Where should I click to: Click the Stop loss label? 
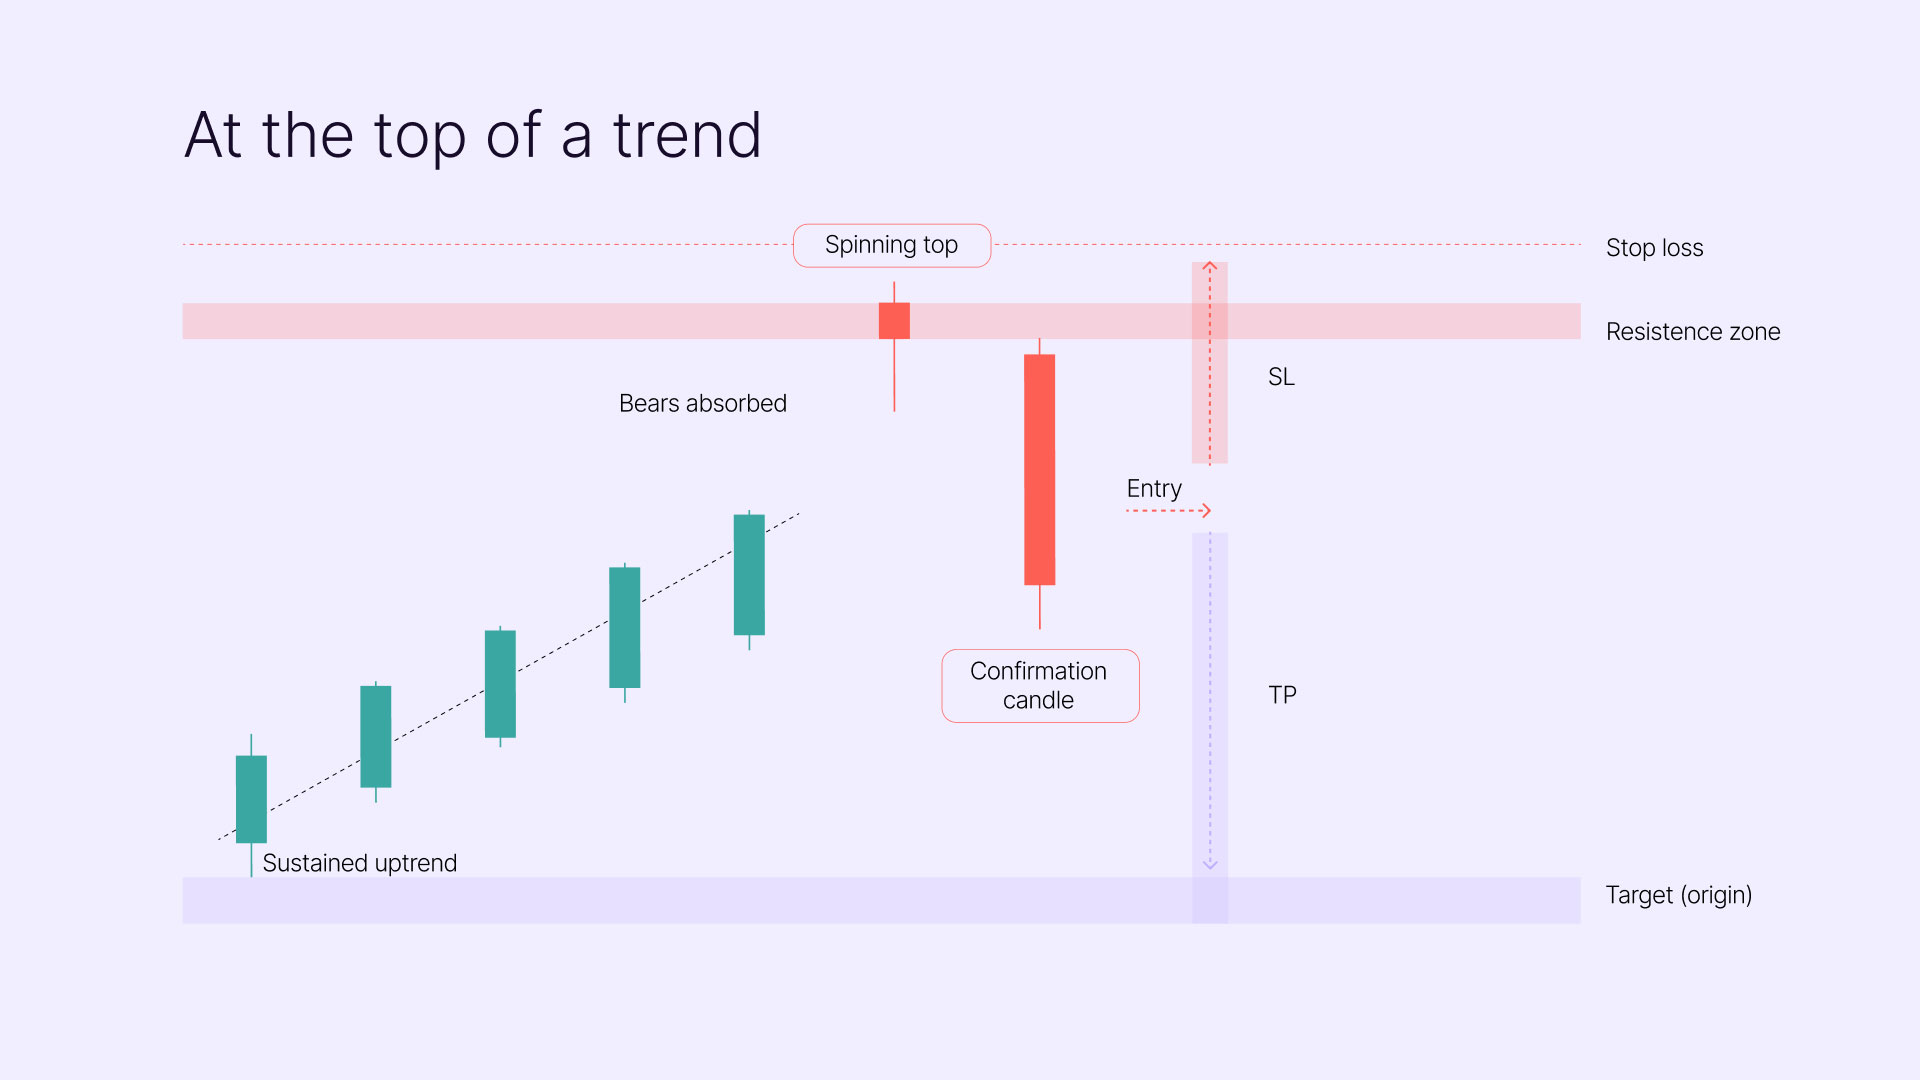tap(1654, 248)
